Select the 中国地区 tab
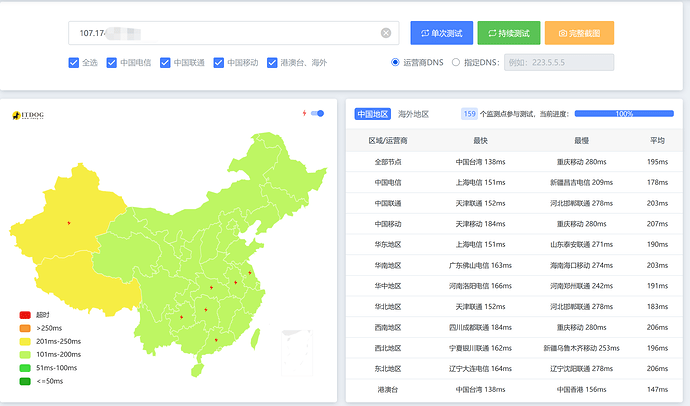This screenshot has width=690, height=406. (372, 114)
